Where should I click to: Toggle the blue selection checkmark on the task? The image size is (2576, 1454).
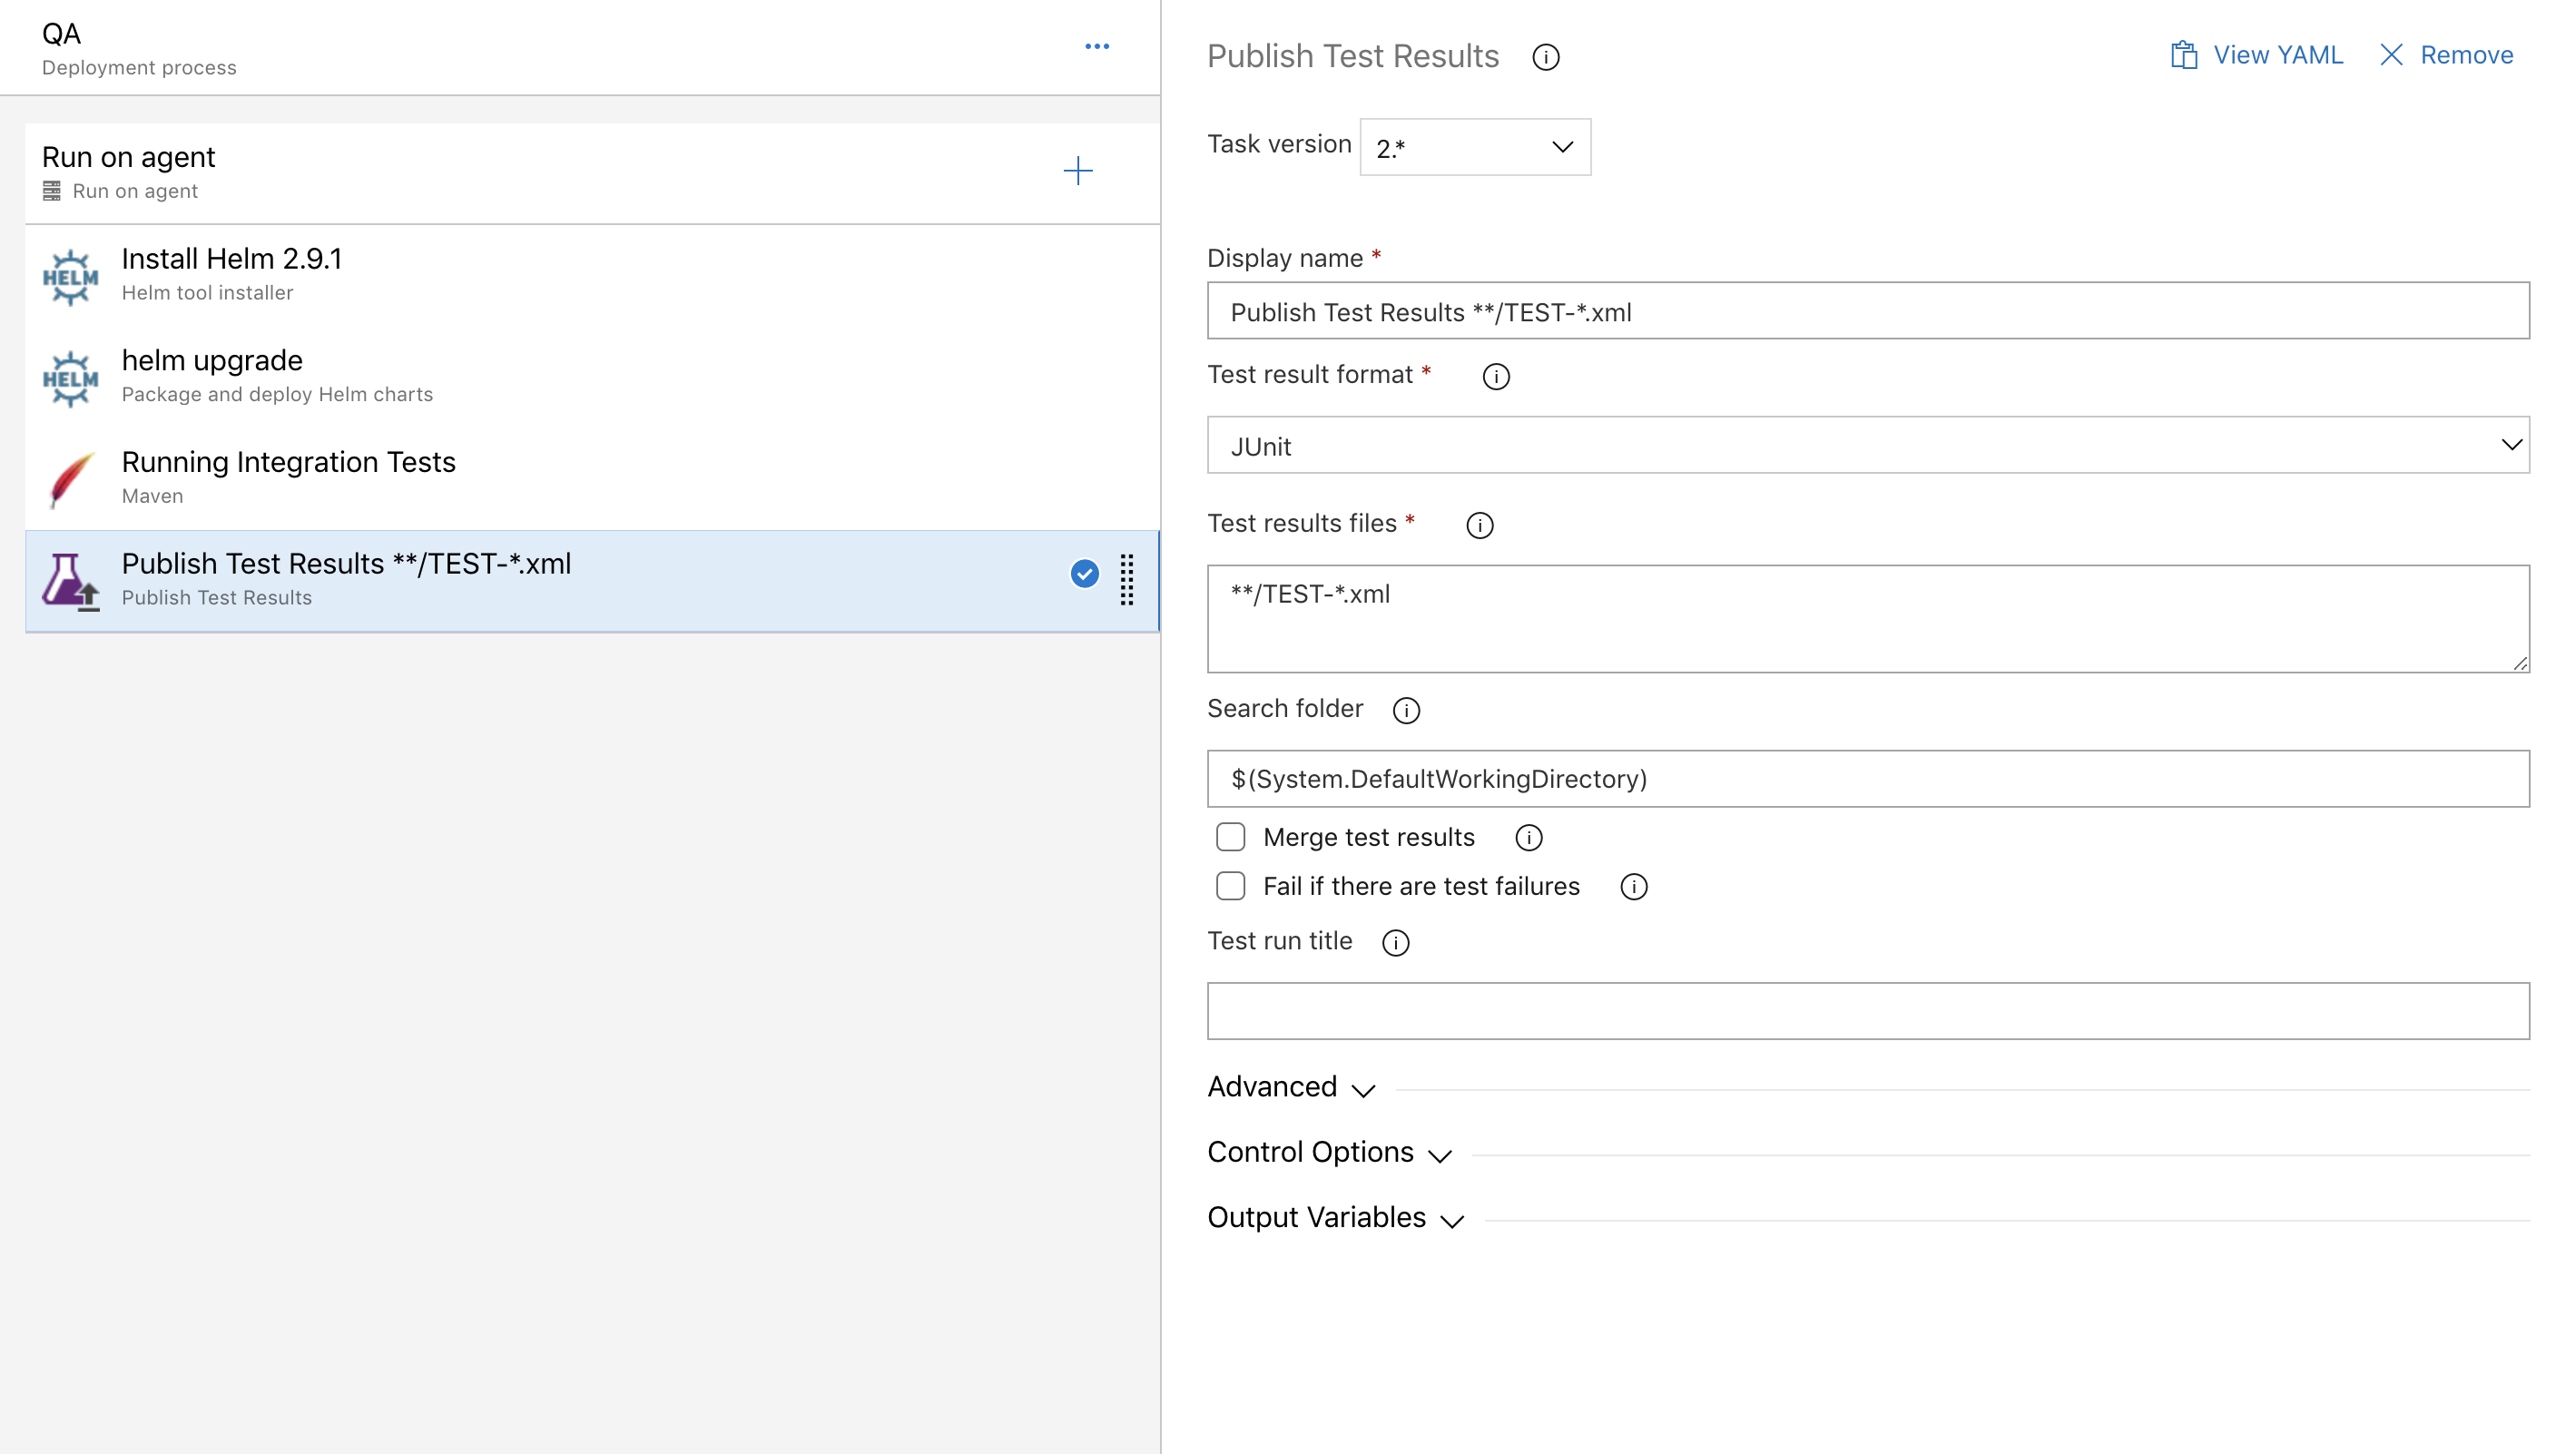click(x=1084, y=574)
